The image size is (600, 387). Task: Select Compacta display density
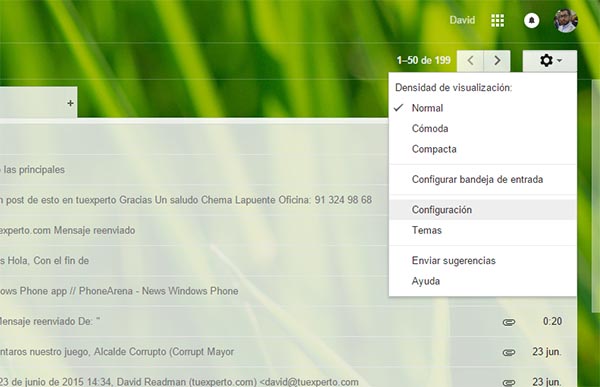[483, 149]
